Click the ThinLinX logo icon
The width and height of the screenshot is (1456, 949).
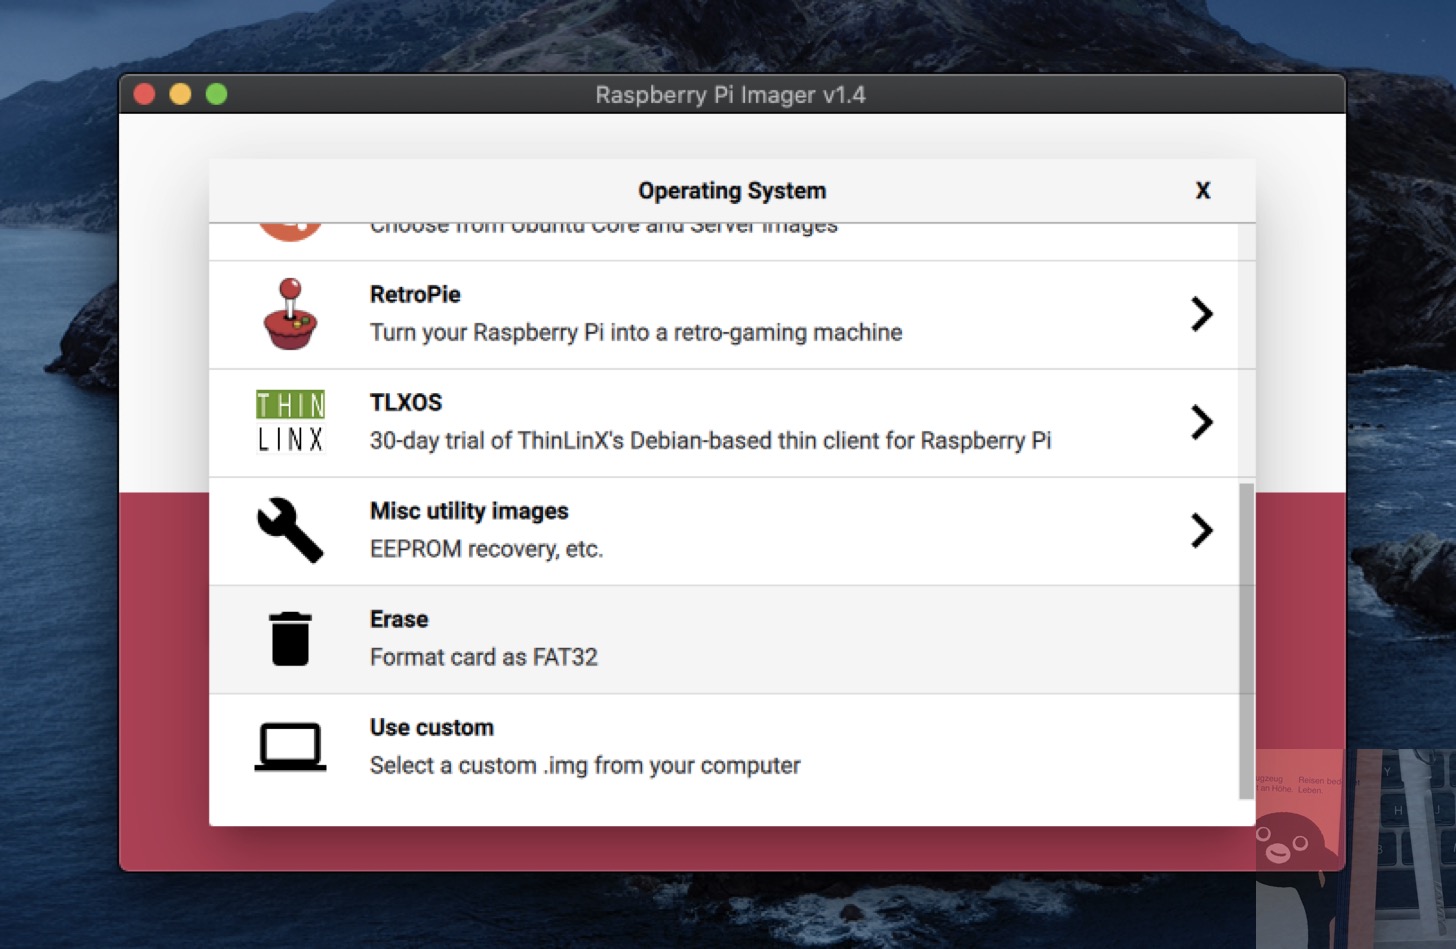pos(290,421)
